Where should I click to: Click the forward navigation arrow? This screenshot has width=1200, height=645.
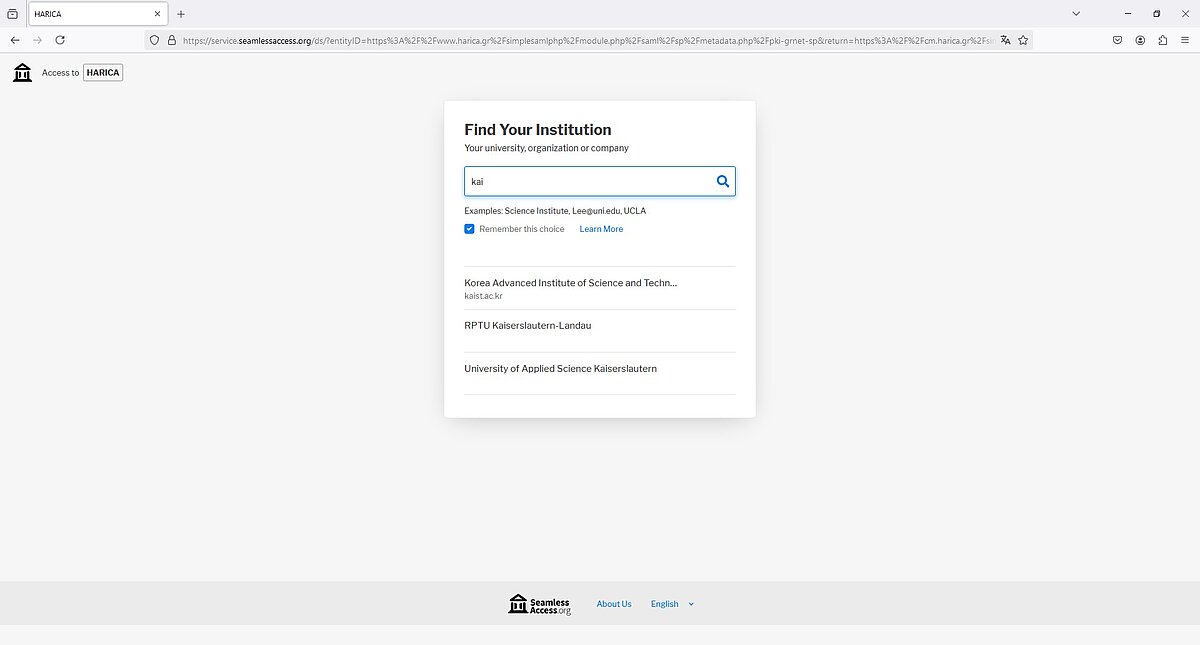pyautogui.click(x=38, y=40)
